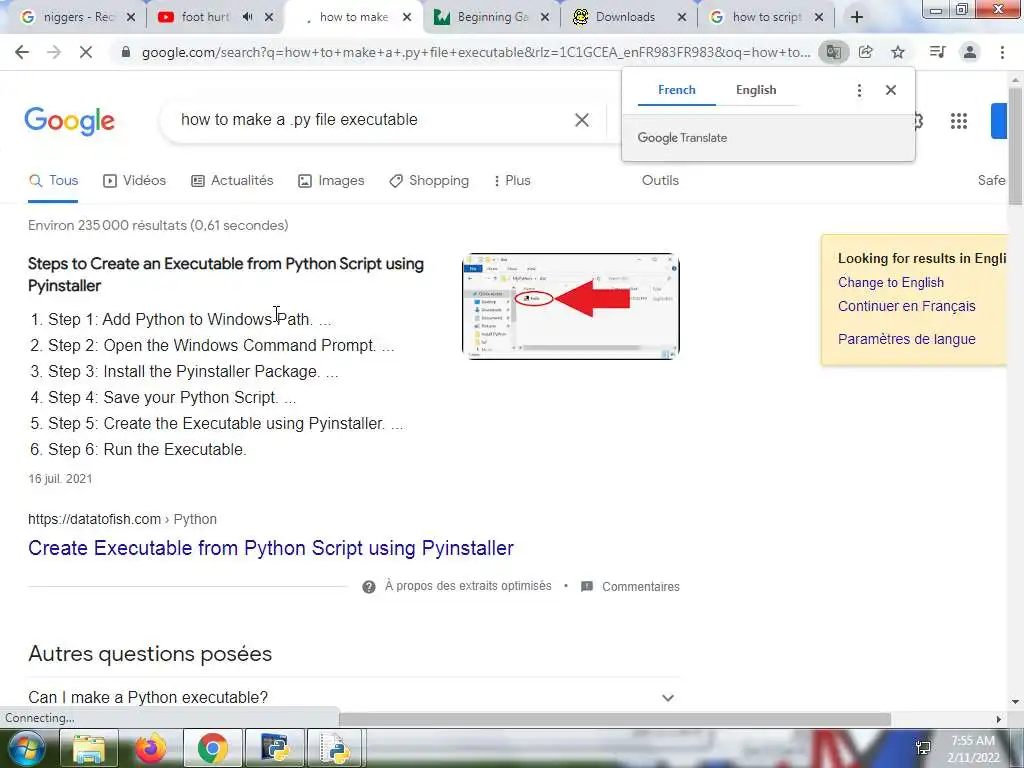Click the Translate icon in the address bar

tap(833, 52)
